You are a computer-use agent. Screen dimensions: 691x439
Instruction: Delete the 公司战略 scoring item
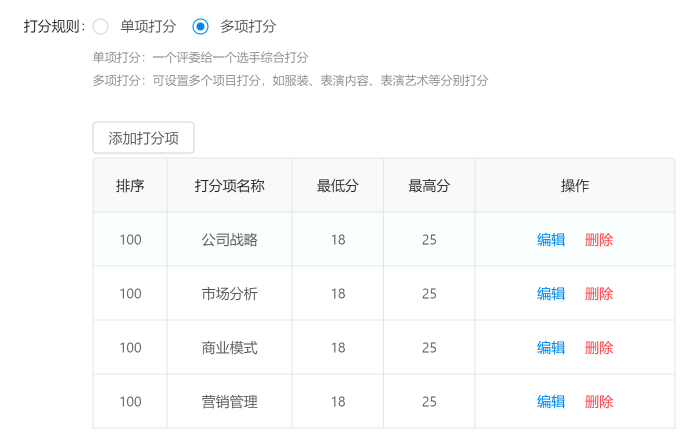[x=599, y=240]
